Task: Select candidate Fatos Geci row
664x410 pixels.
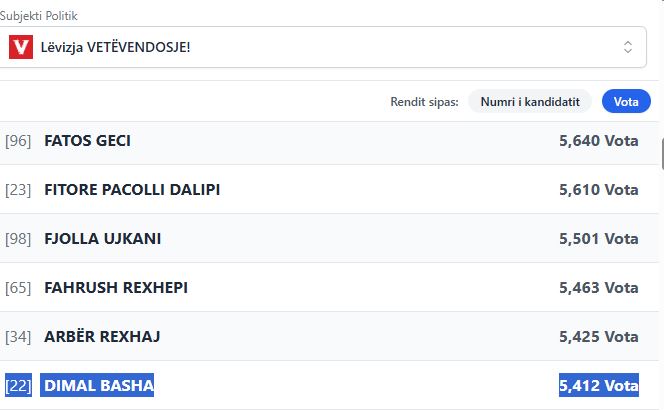Action: coord(322,141)
